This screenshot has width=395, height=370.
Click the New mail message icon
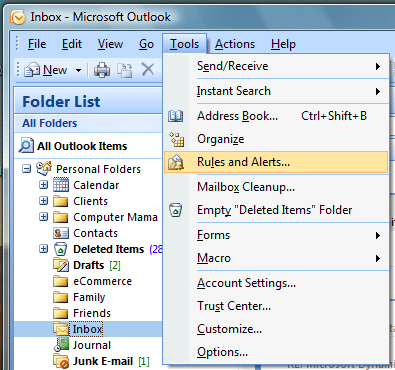[32, 70]
